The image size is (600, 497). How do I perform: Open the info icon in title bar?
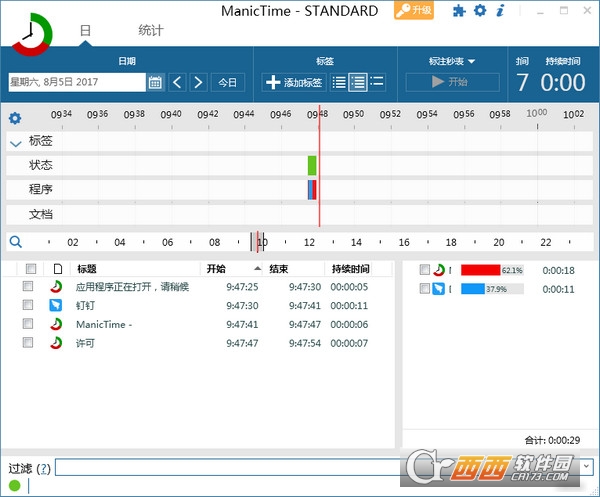point(500,10)
